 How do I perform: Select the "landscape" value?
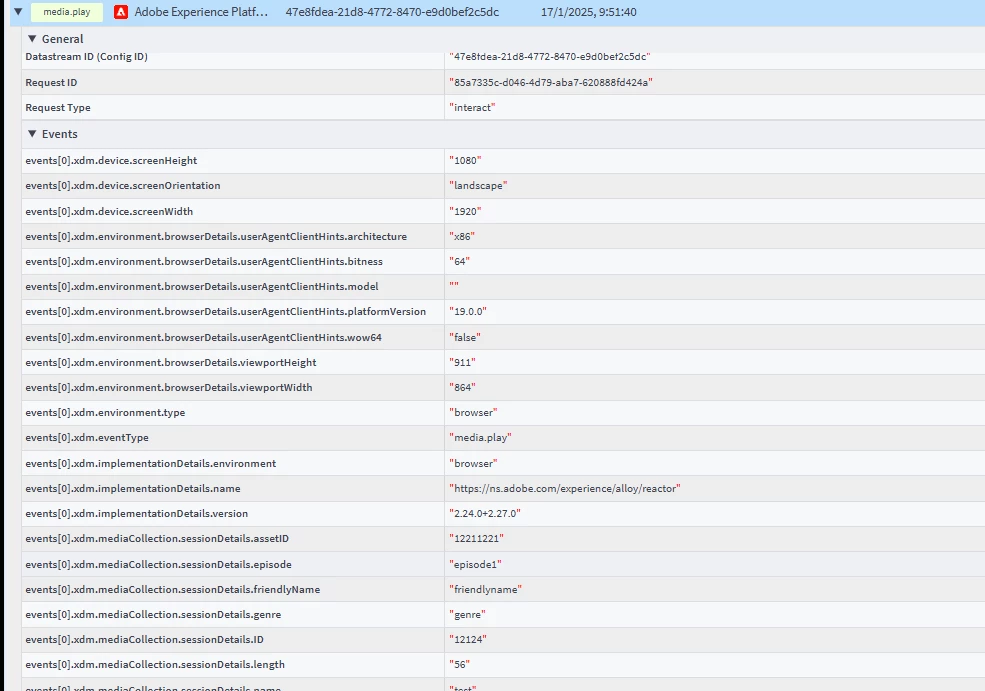click(478, 185)
